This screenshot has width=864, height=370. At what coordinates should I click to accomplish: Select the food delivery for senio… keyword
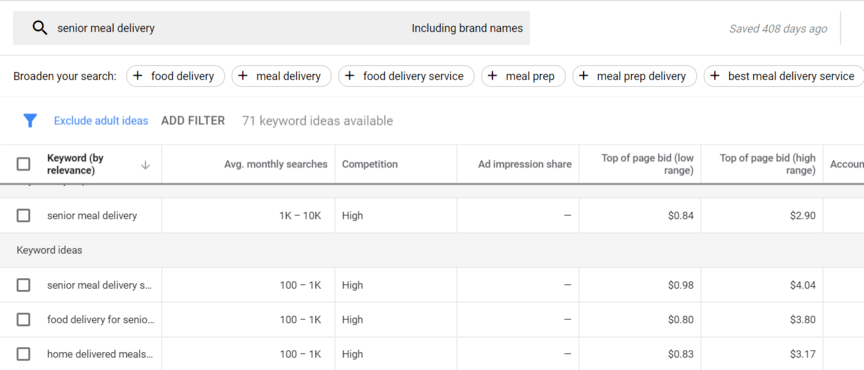click(x=101, y=319)
